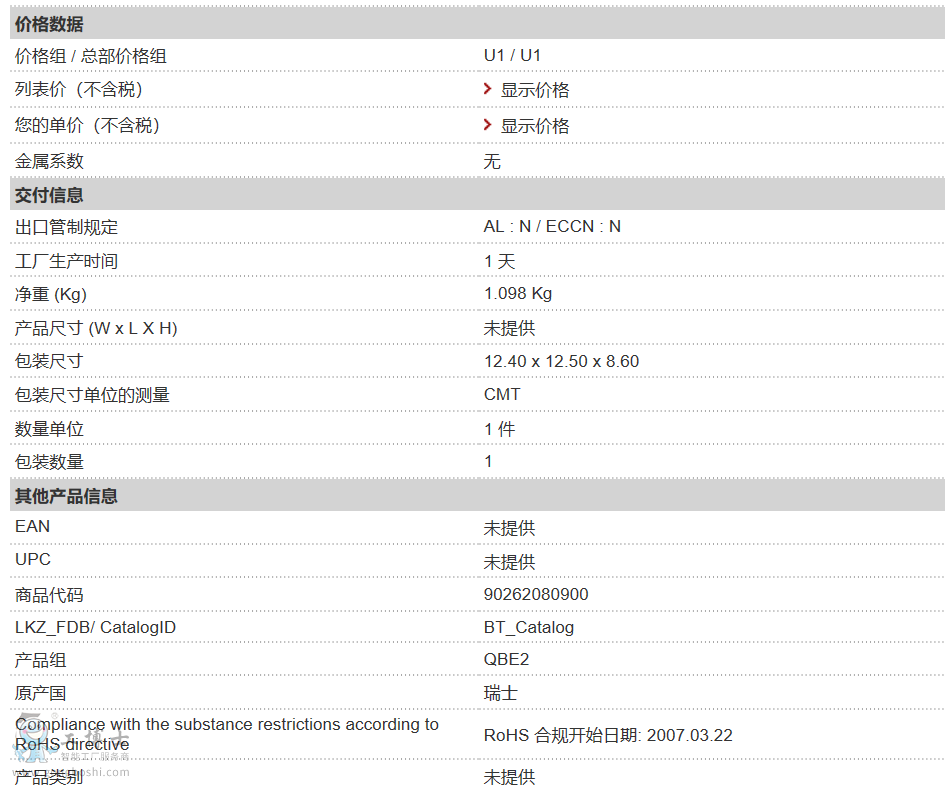Open 显示价格 link for 列表价（不含税）
945x792 pixels.
point(535,90)
